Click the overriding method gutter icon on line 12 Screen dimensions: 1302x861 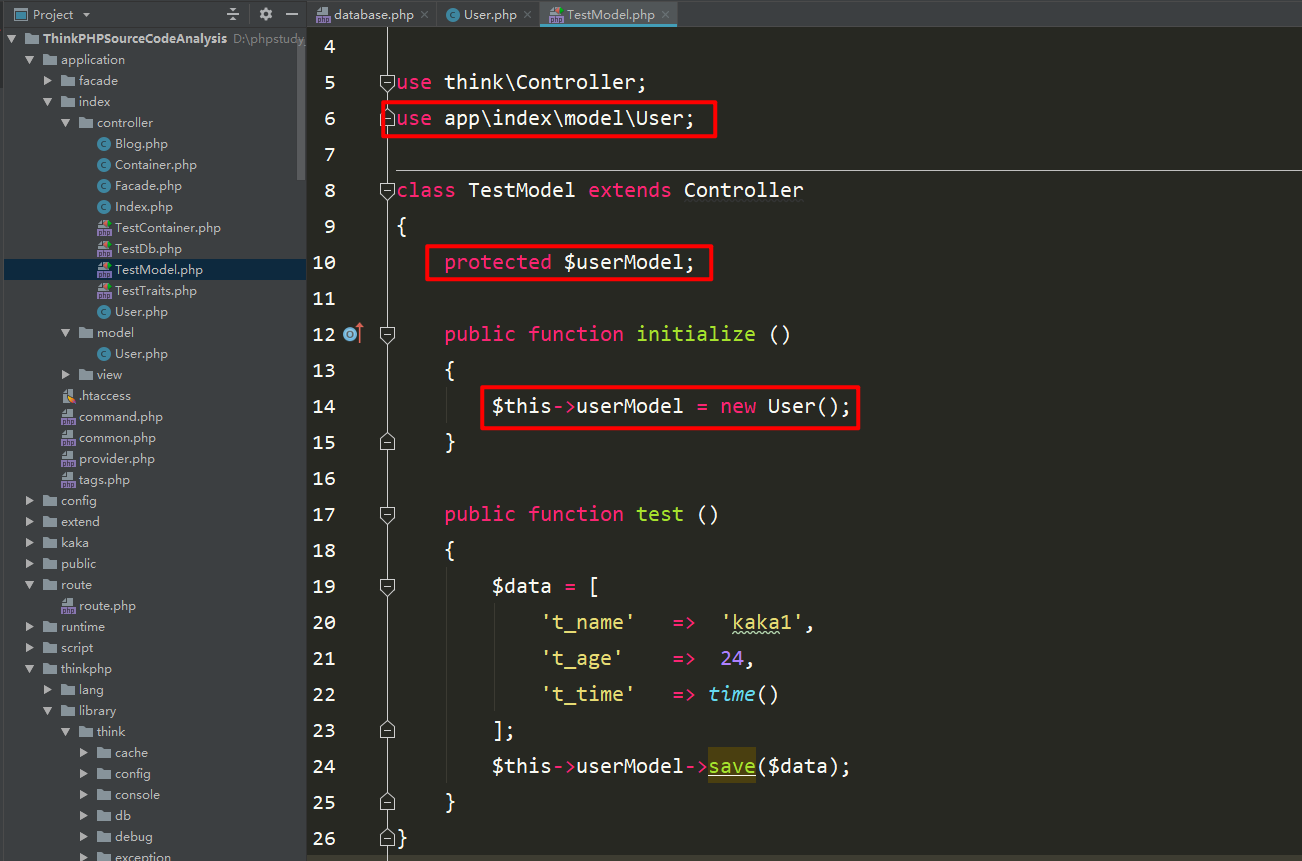pos(353,334)
